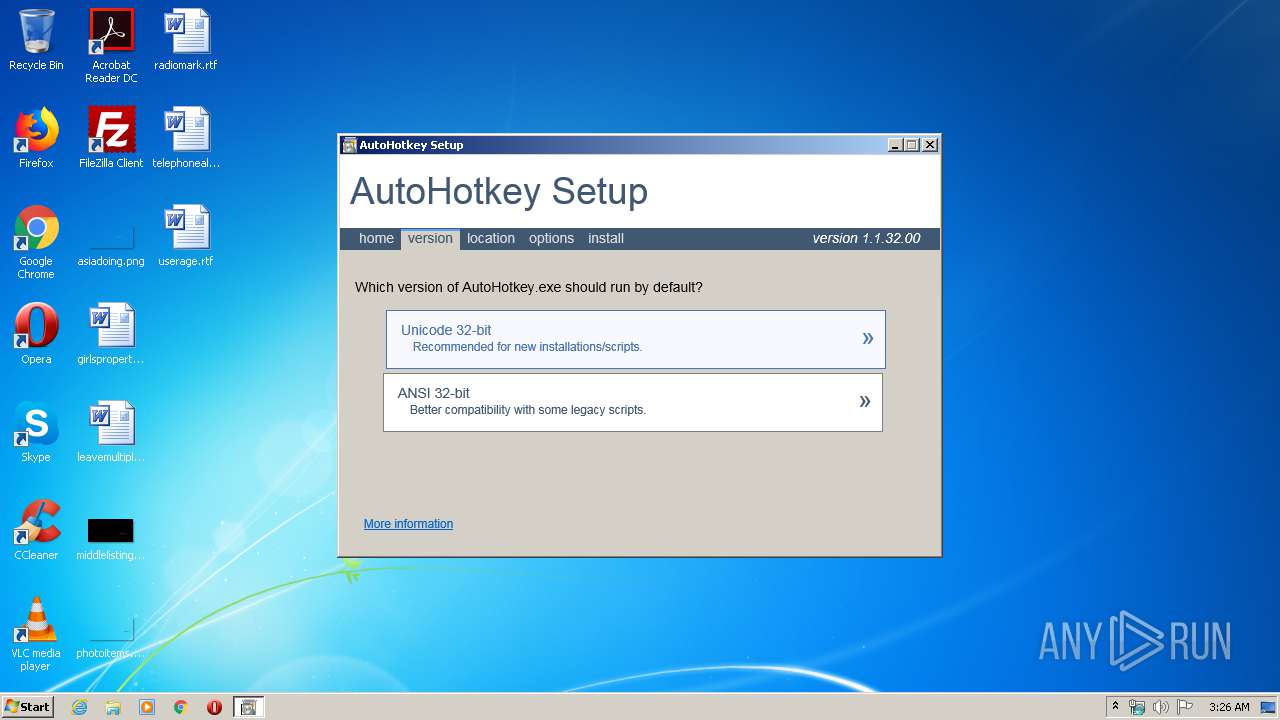This screenshot has height=720, width=1280.
Task: Open Internet Explorer in taskbar
Action: (x=79, y=707)
